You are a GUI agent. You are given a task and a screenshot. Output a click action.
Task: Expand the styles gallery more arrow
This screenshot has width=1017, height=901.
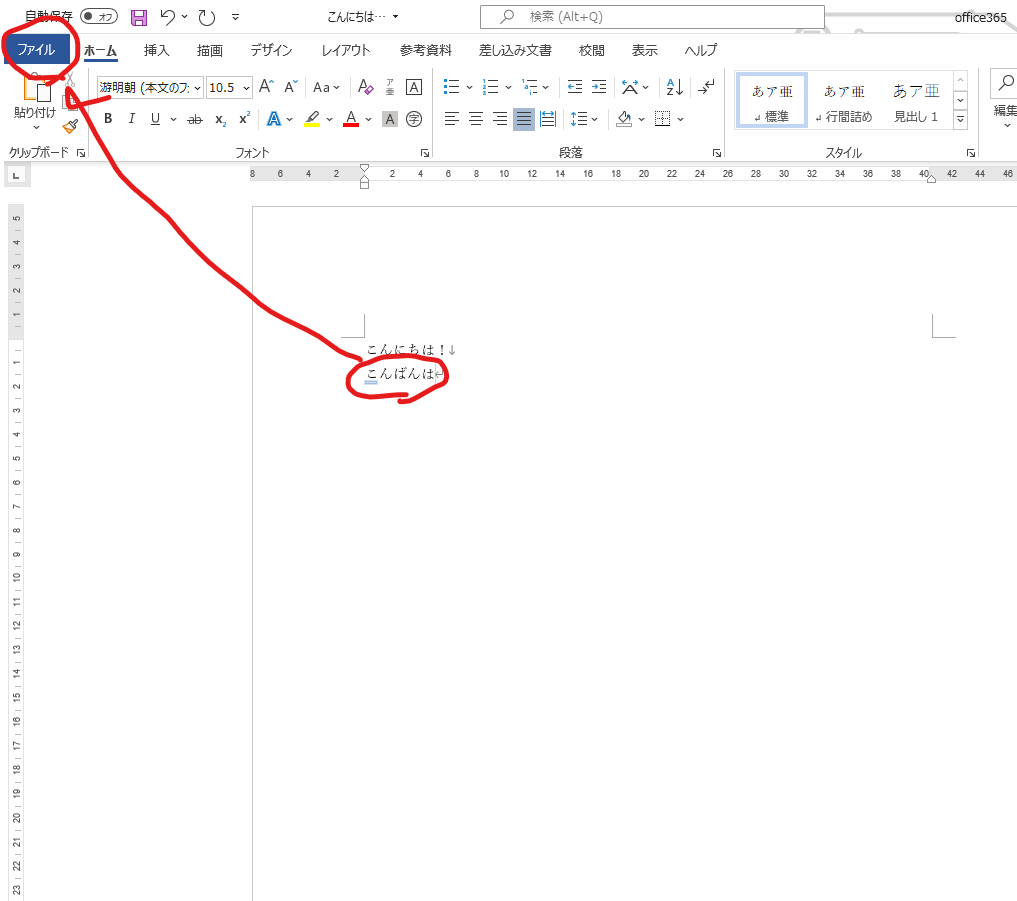point(960,120)
